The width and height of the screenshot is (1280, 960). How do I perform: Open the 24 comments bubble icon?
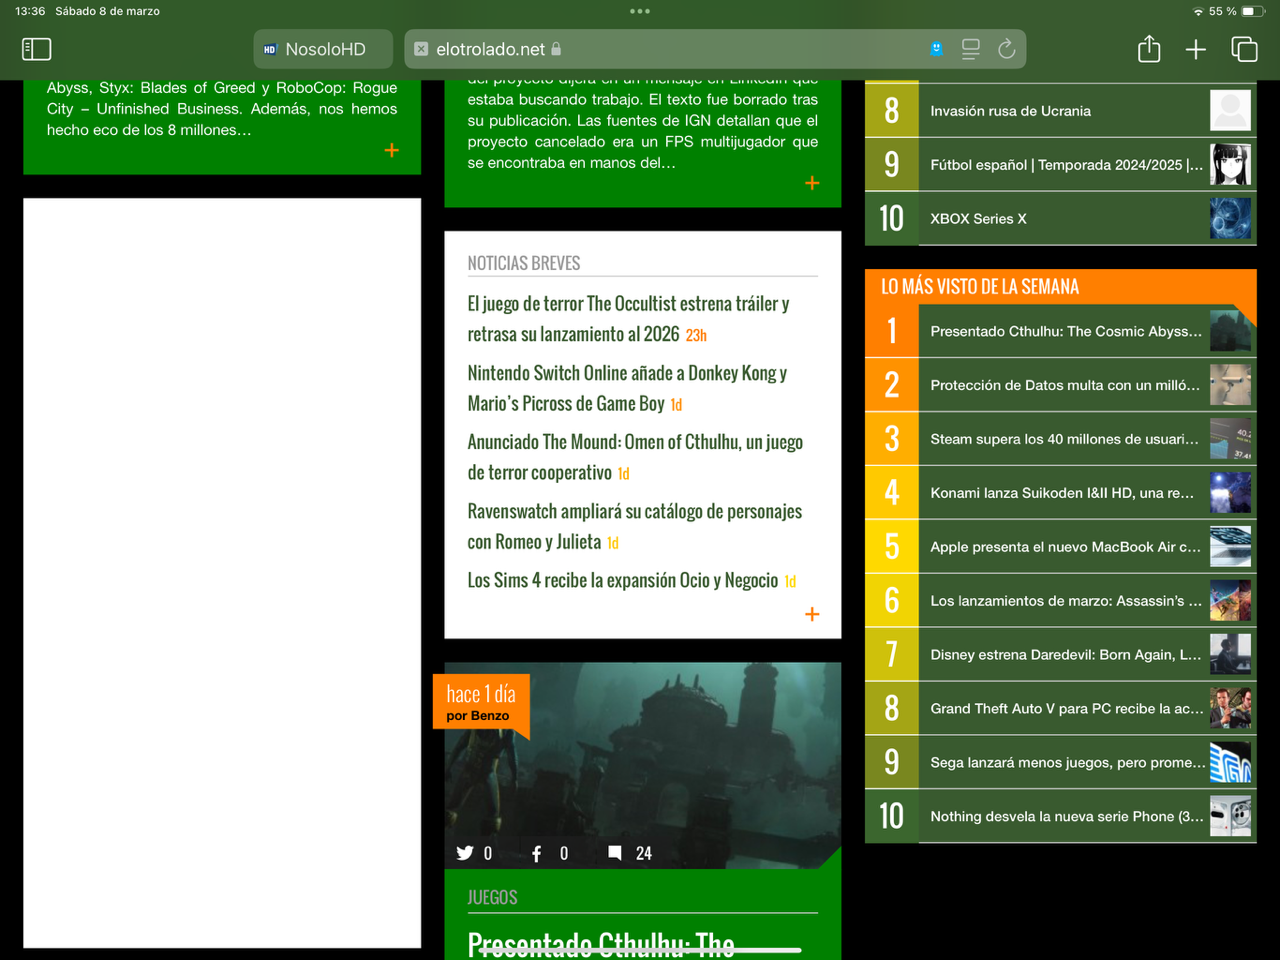click(x=615, y=853)
